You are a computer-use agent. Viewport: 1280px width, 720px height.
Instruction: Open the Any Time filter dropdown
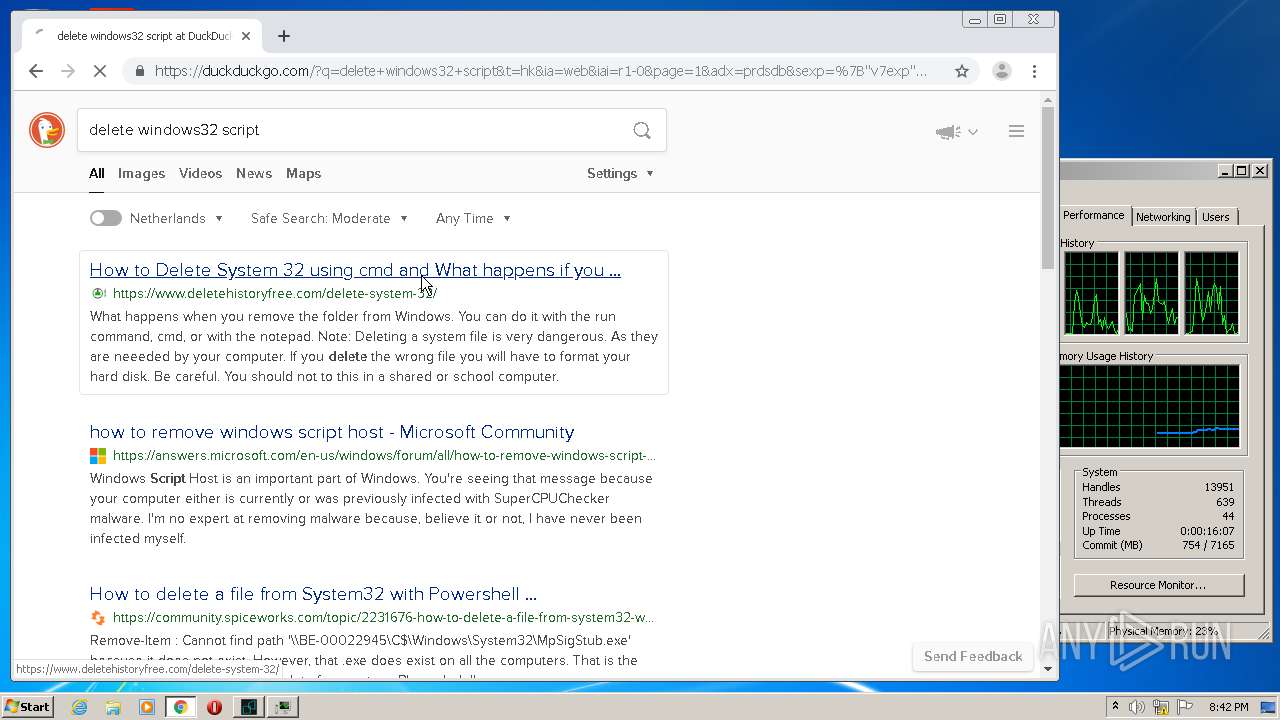pyautogui.click(x=473, y=218)
